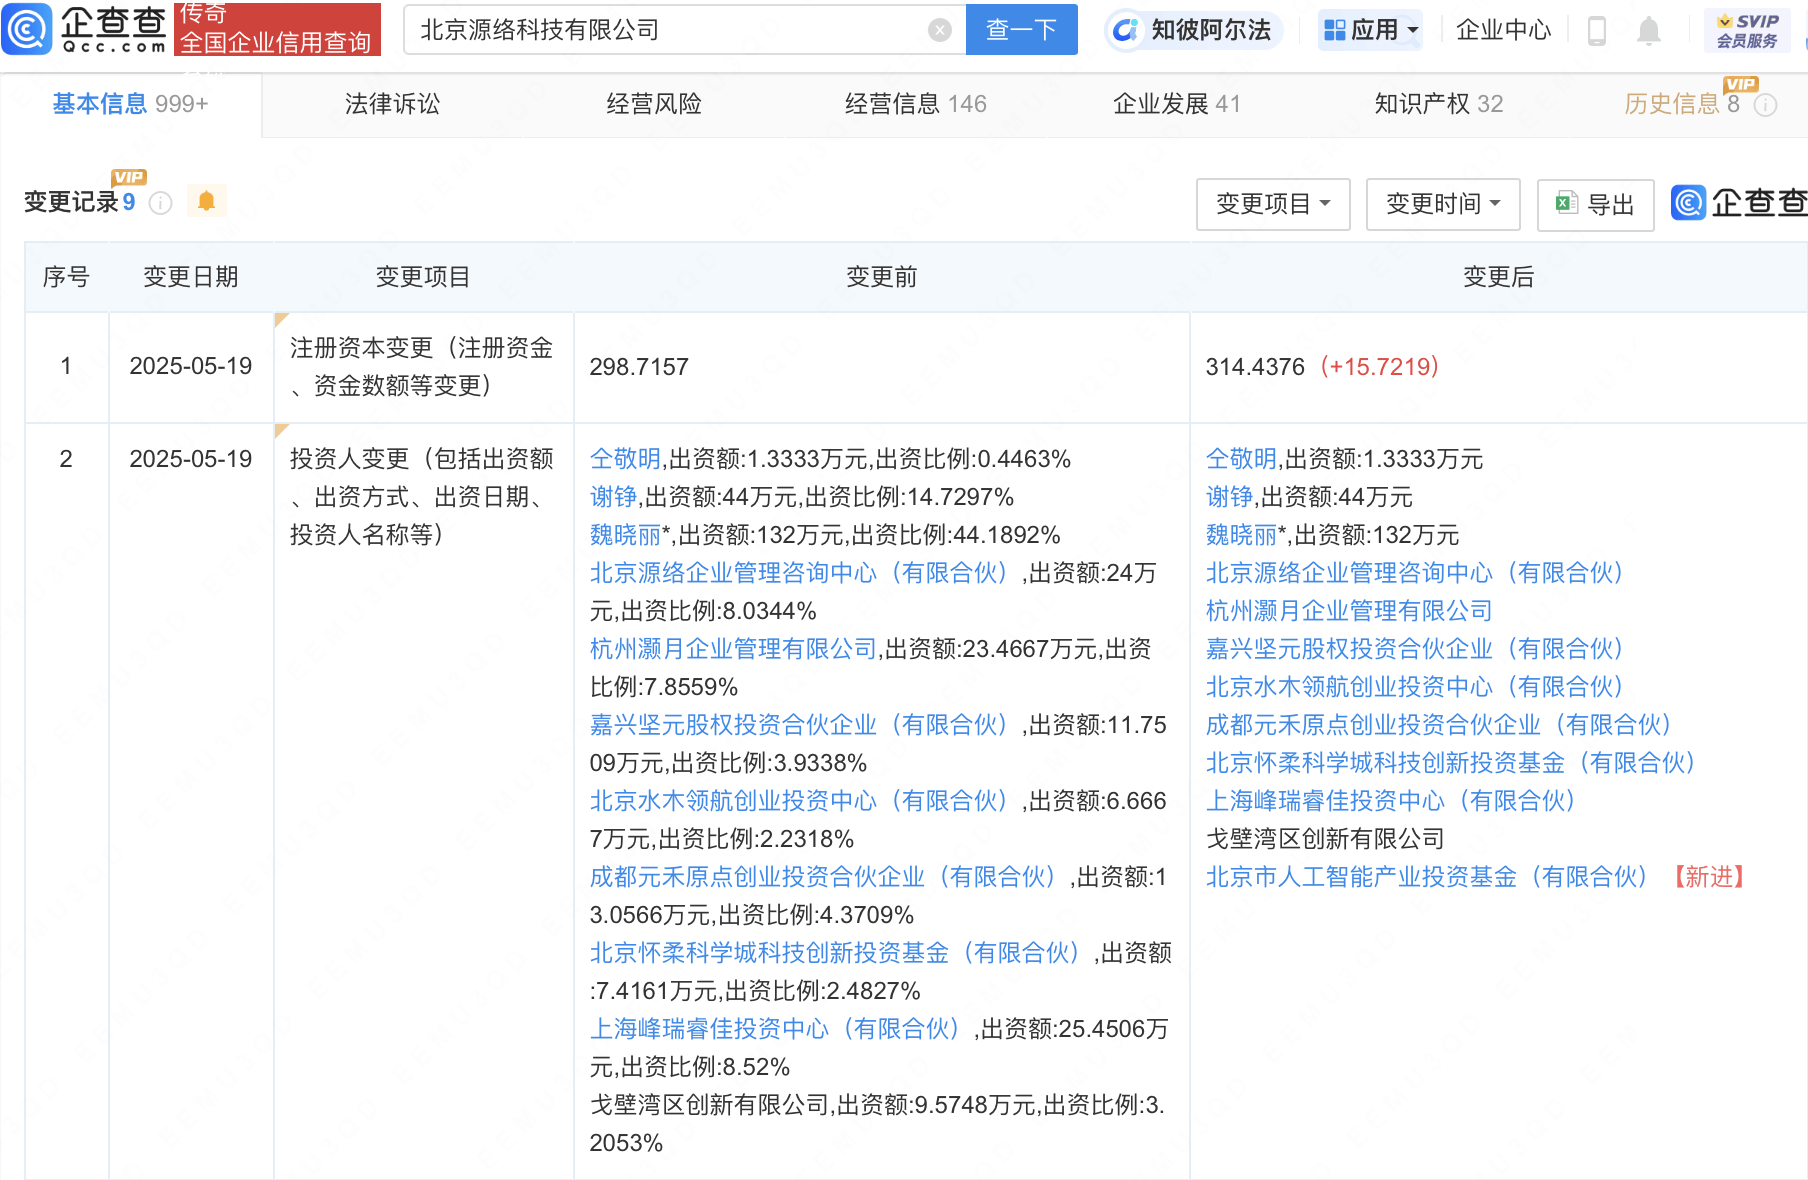Open 北京怀柔科学城科技创新投资基金 link in 变更后
The height and width of the screenshot is (1180, 1808).
pyautogui.click(x=1455, y=763)
